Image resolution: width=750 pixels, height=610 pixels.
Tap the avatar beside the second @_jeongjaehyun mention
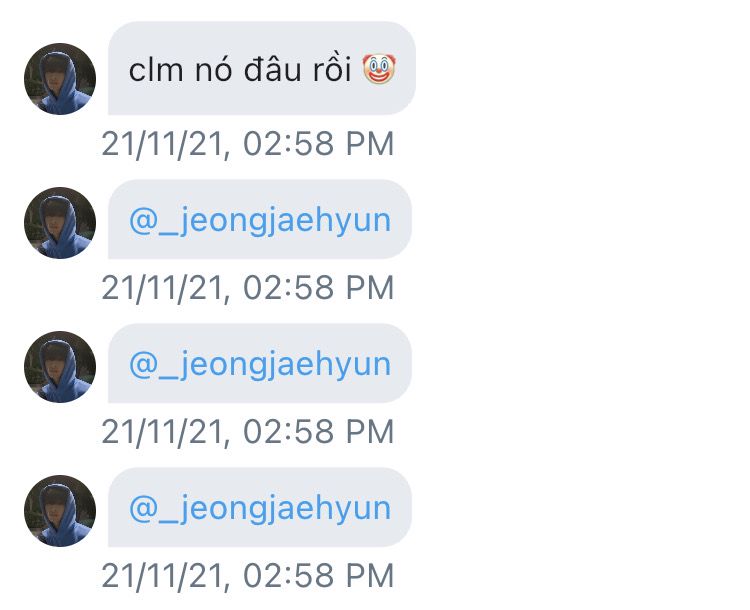[x=60, y=367]
